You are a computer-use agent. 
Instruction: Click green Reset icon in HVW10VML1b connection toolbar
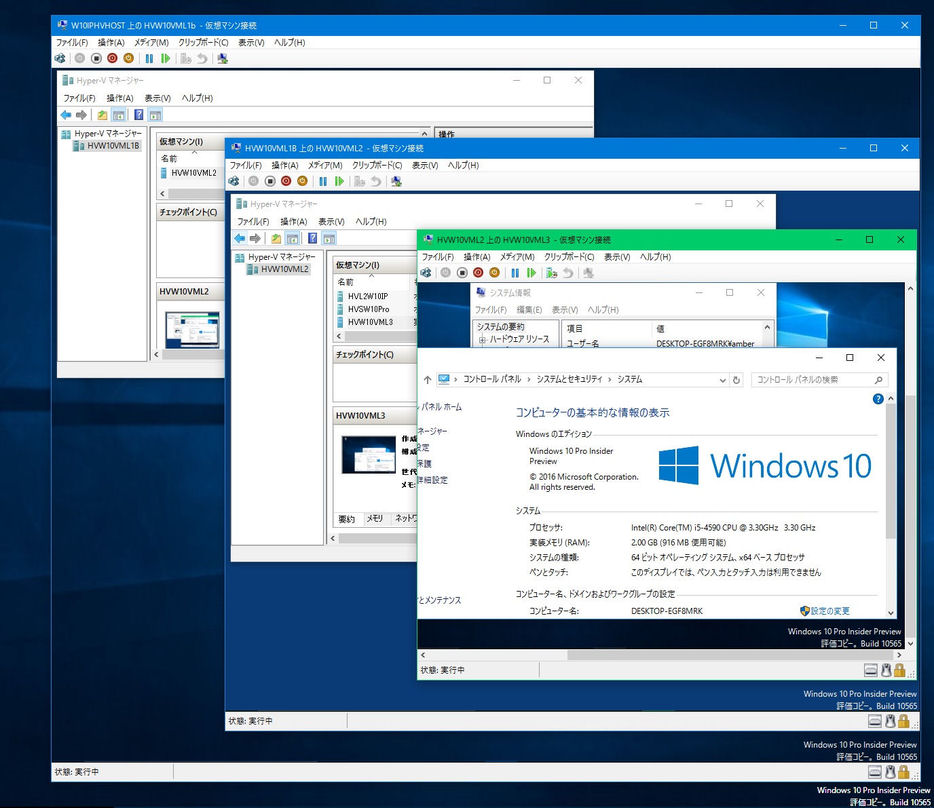[166, 58]
